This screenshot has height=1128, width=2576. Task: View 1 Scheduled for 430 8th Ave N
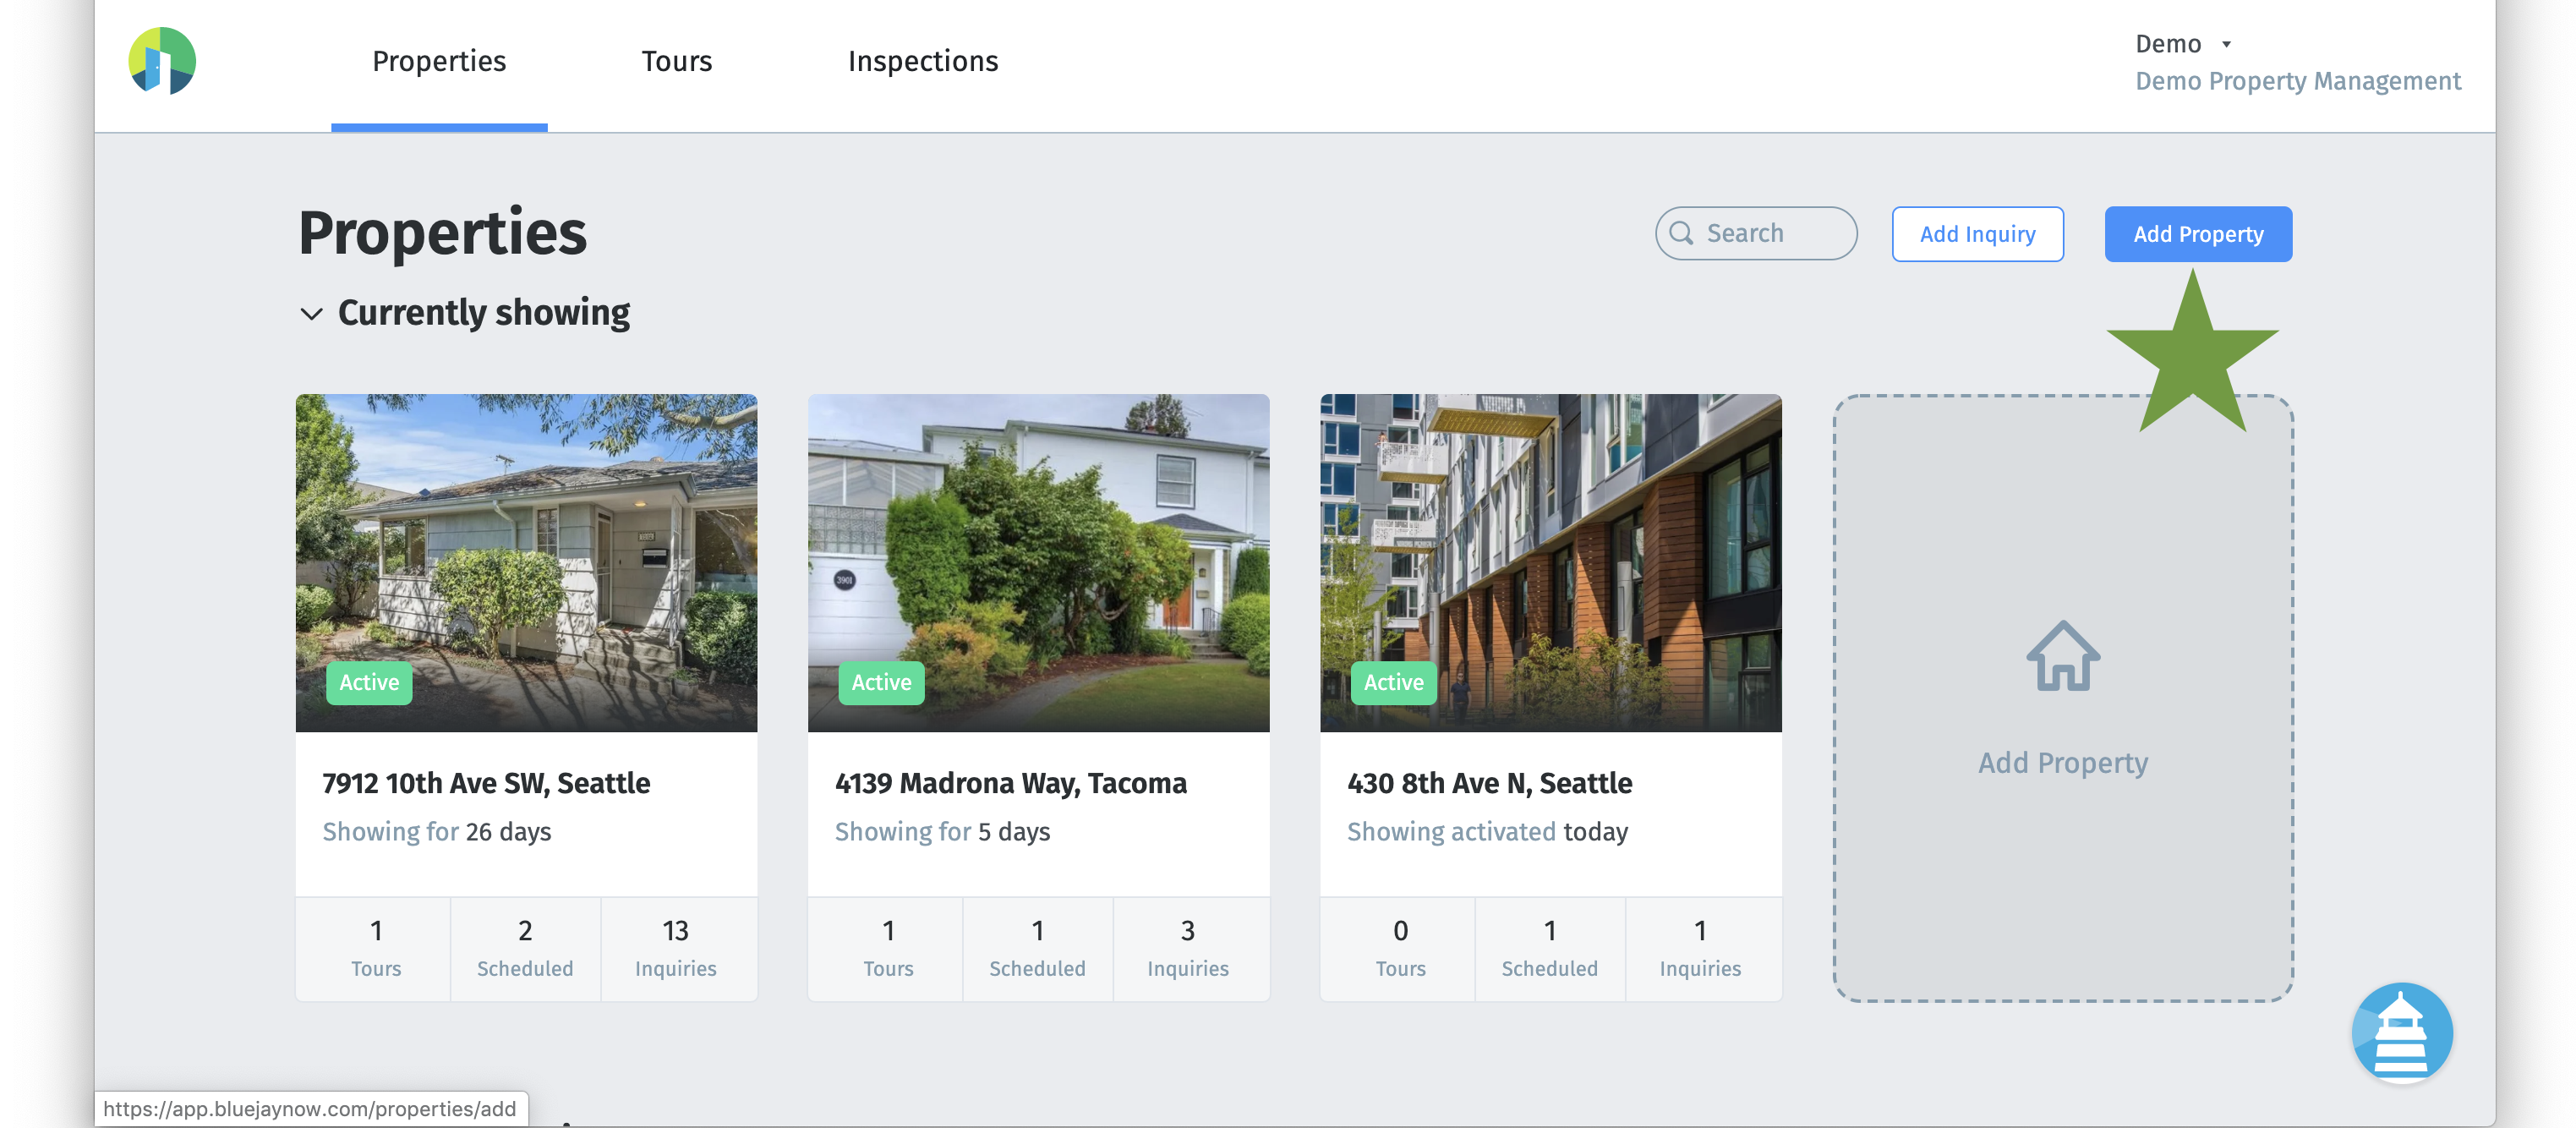click(1549, 949)
